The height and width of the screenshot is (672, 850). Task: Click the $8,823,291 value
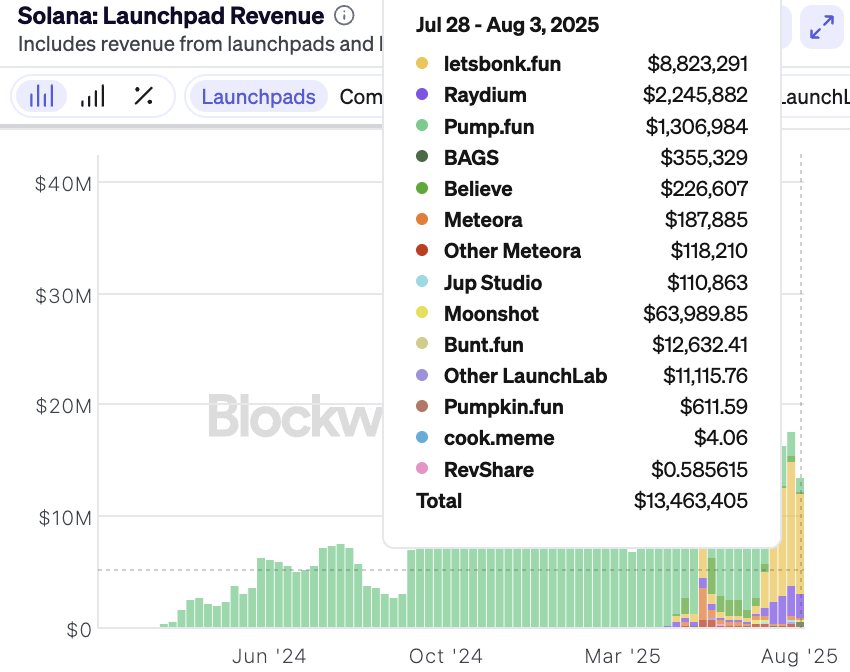697,64
